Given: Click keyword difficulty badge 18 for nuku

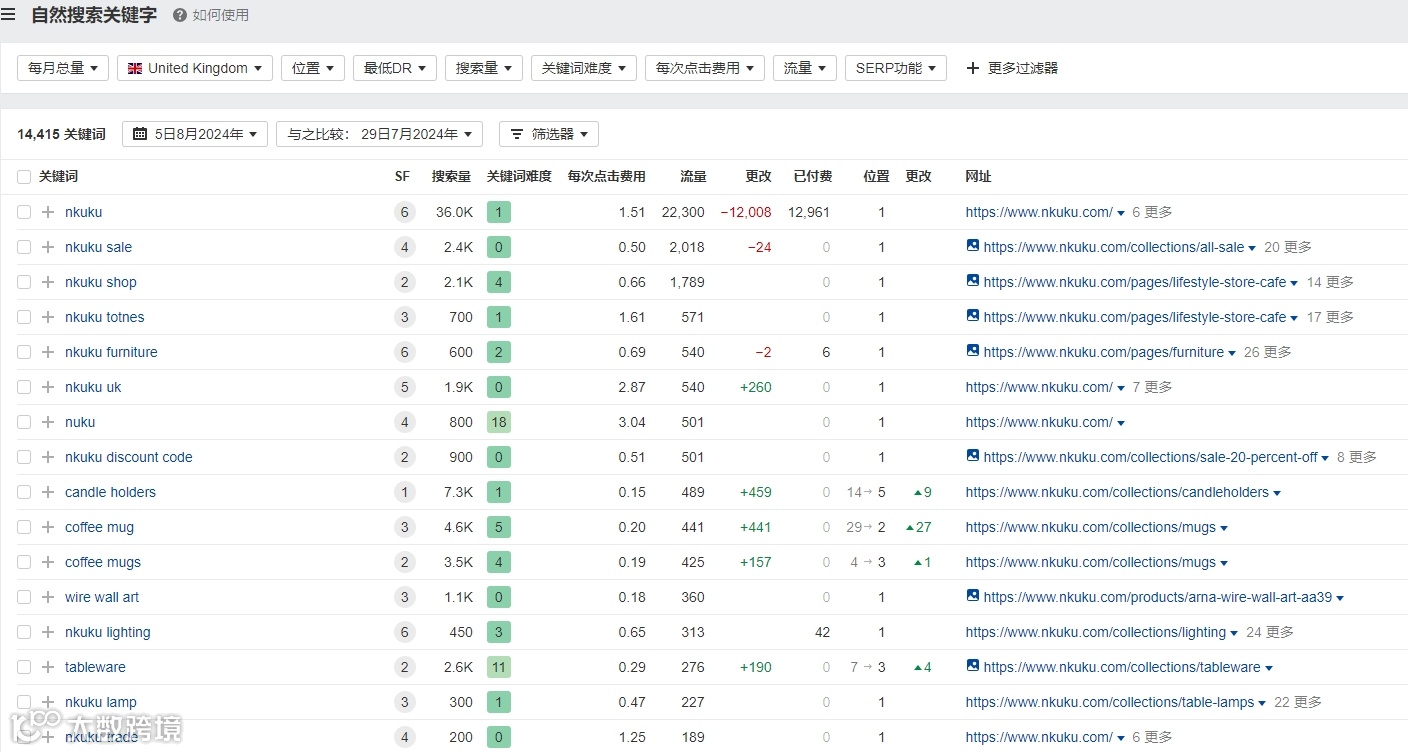Looking at the screenshot, I should (x=499, y=422).
